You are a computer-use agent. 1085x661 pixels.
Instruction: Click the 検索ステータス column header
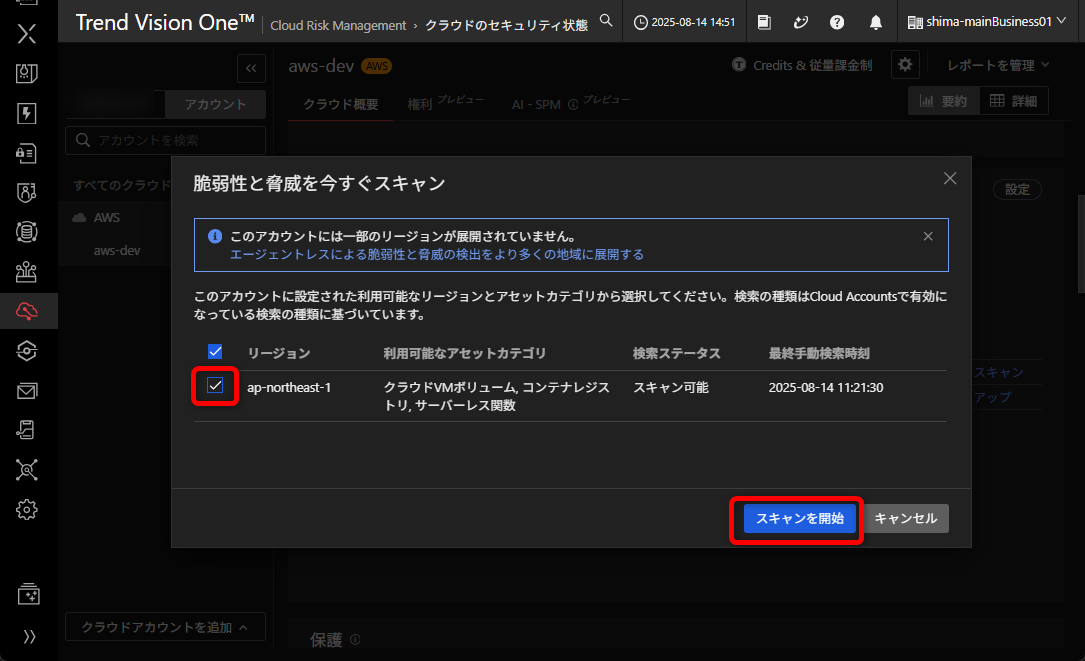[x=677, y=354]
